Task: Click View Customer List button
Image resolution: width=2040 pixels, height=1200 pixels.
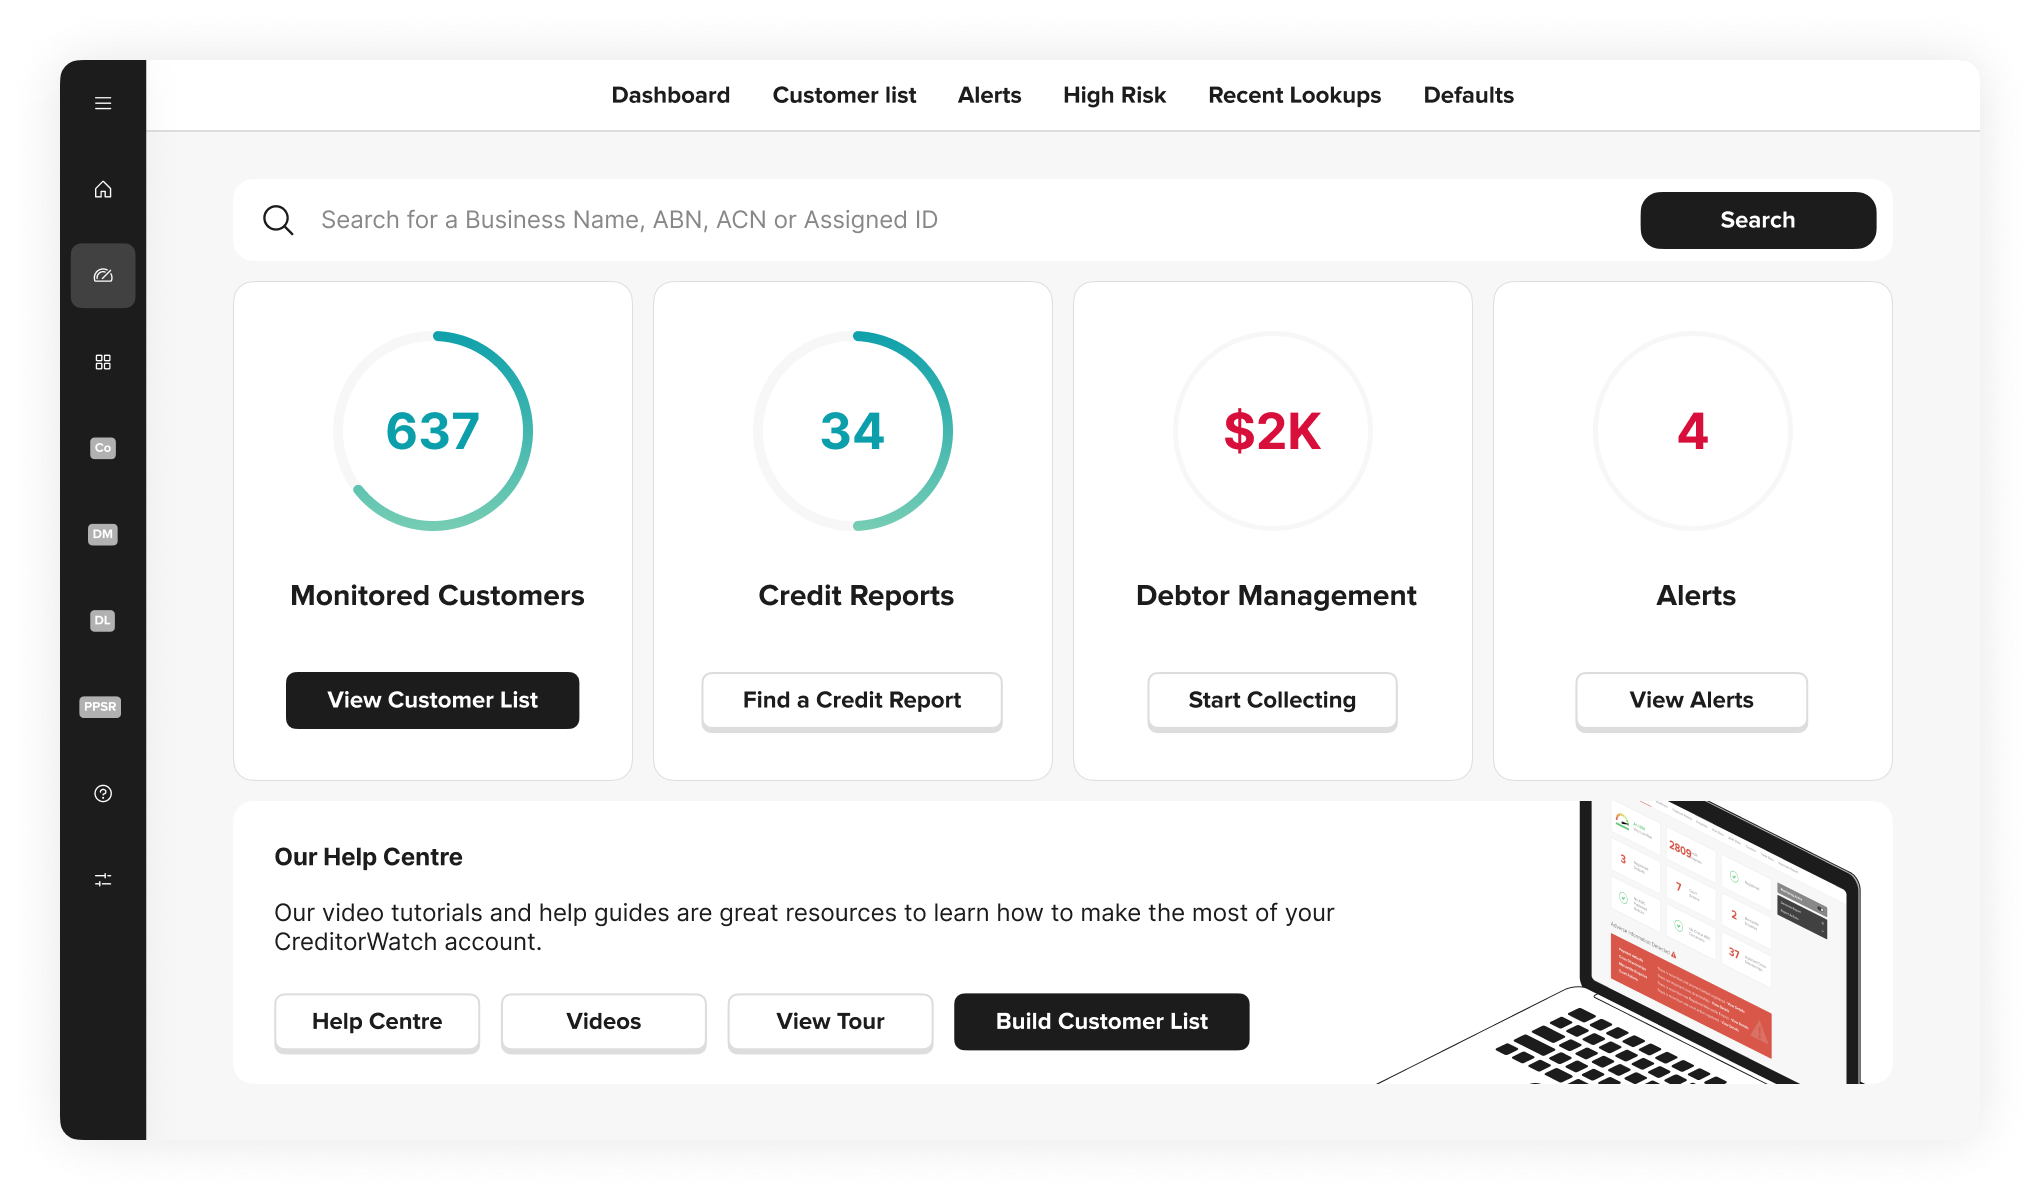Action: 432,700
